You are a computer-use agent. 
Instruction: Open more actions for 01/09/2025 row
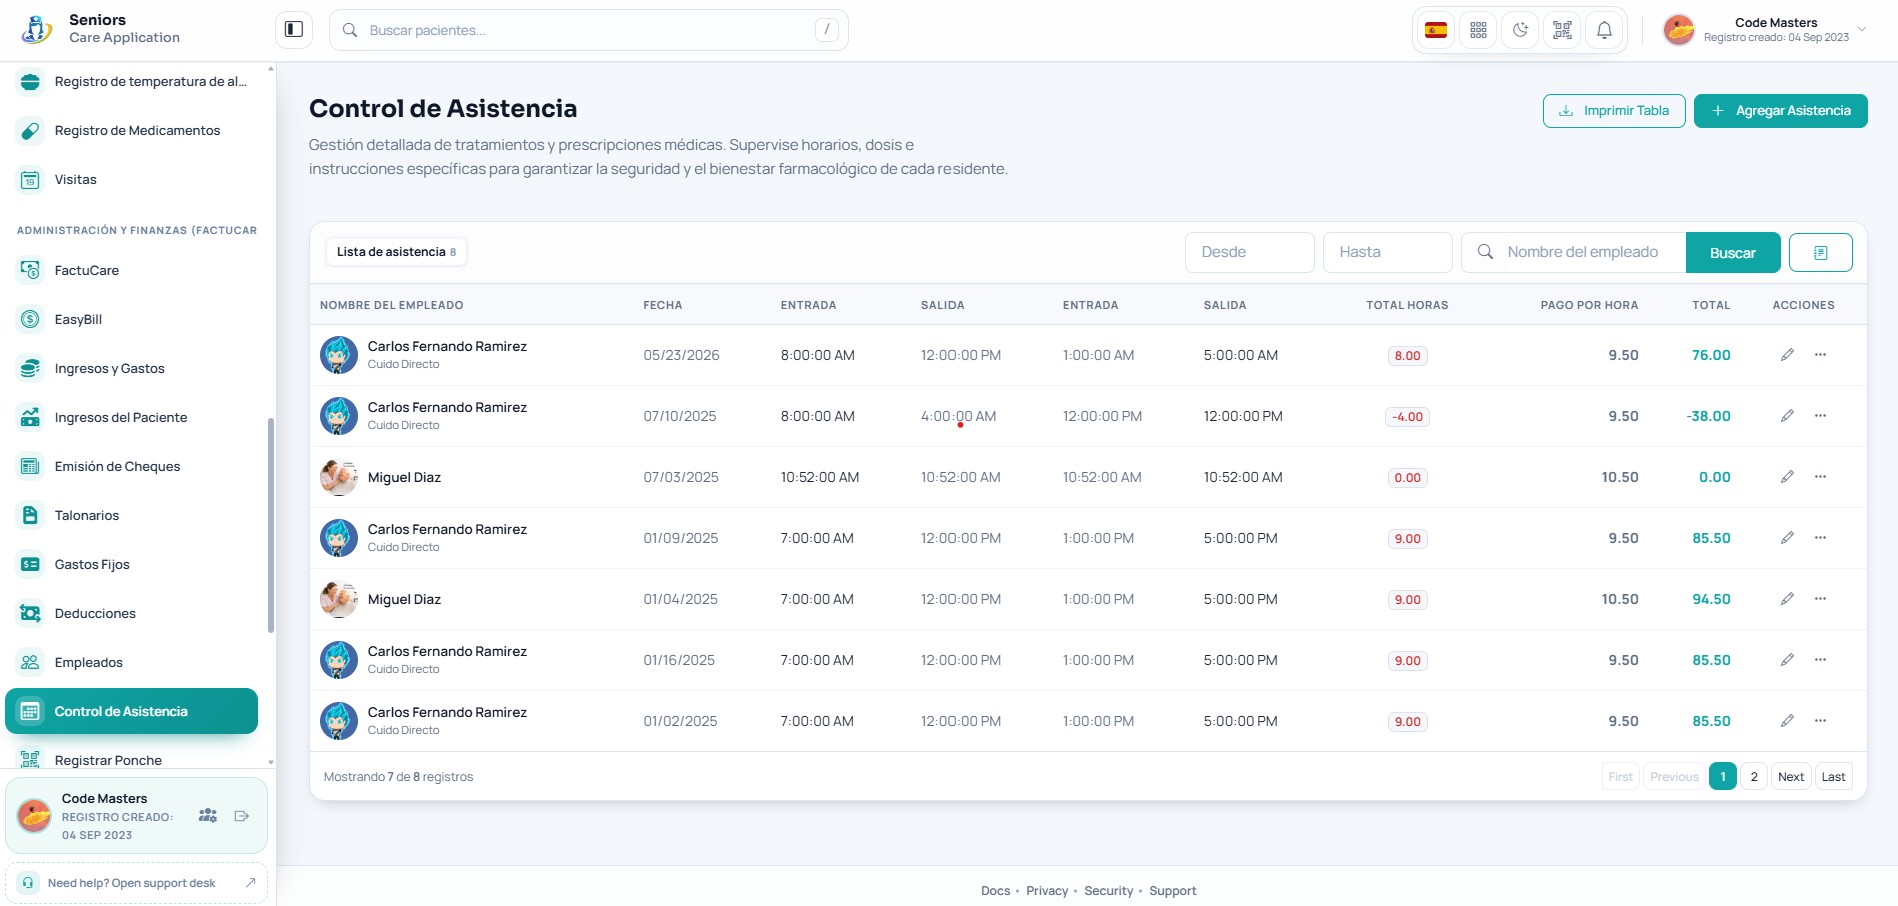[1820, 538]
